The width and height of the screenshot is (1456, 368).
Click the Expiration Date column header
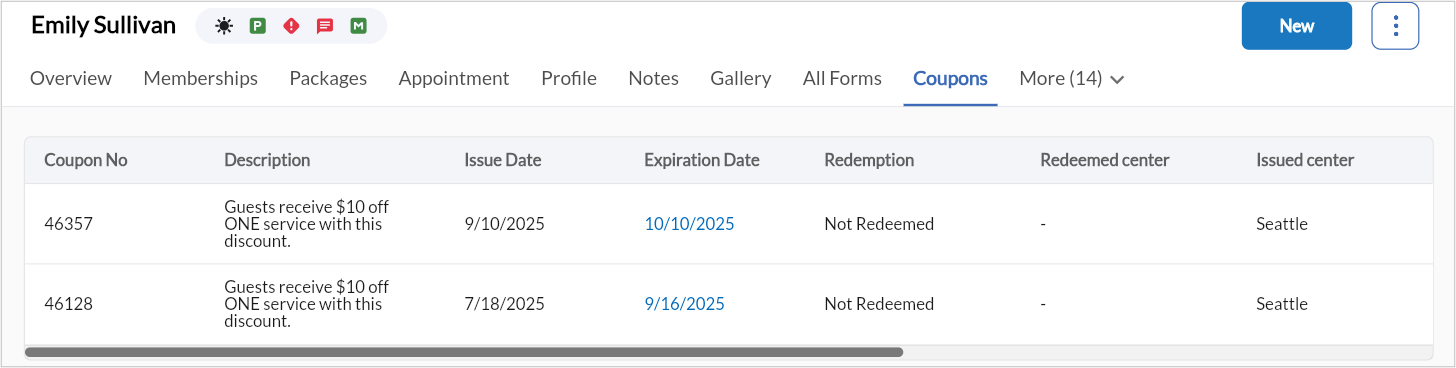click(702, 160)
